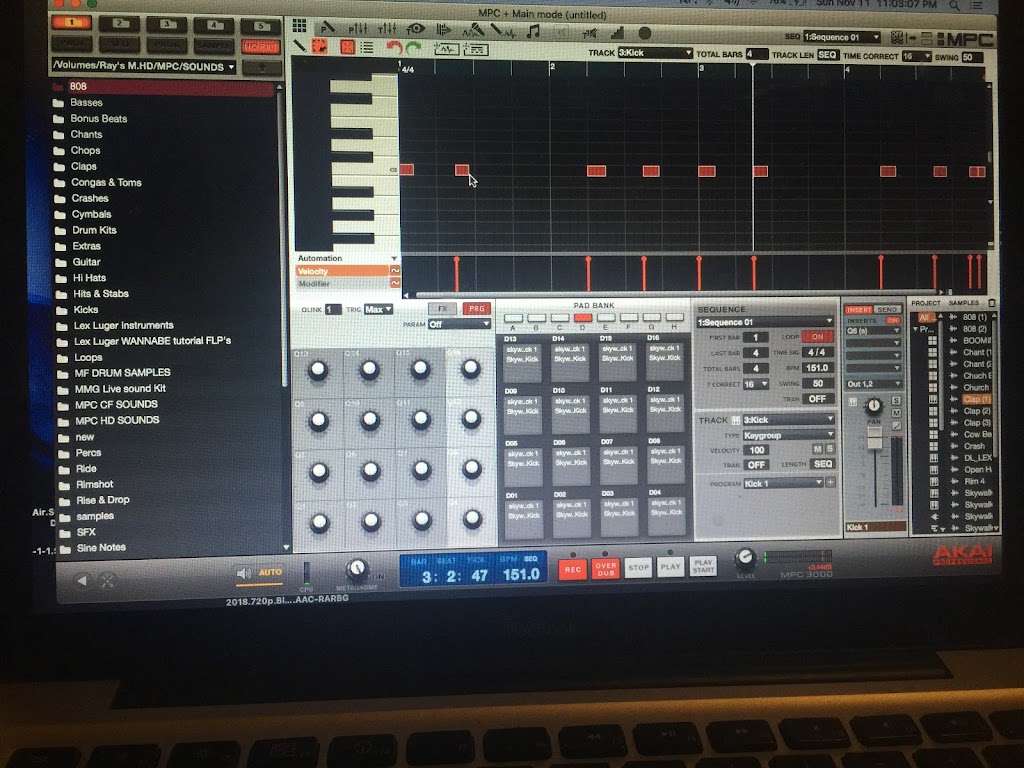The height and width of the screenshot is (768, 1024).
Task: Click the undo arrow icon
Action: [x=394, y=47]
